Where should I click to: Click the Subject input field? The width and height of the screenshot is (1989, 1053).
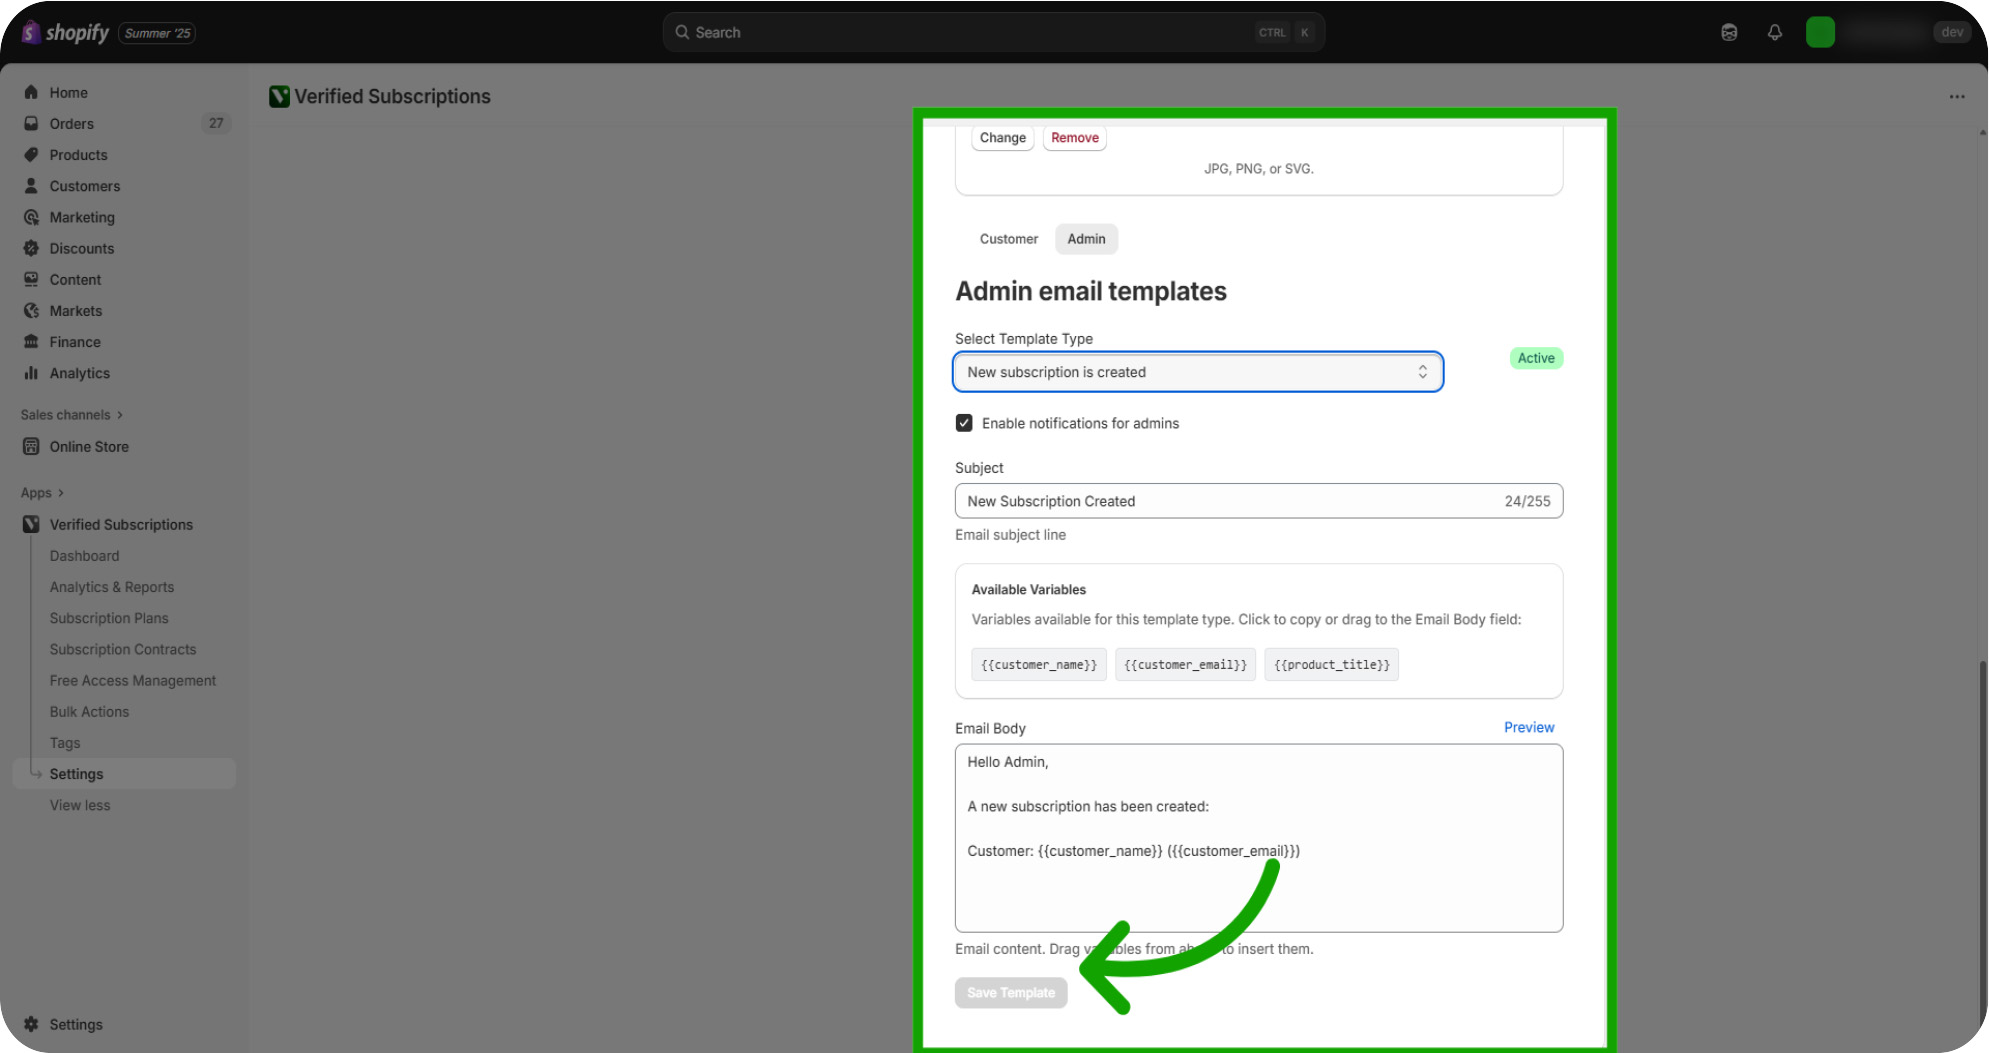(1259, 501)
